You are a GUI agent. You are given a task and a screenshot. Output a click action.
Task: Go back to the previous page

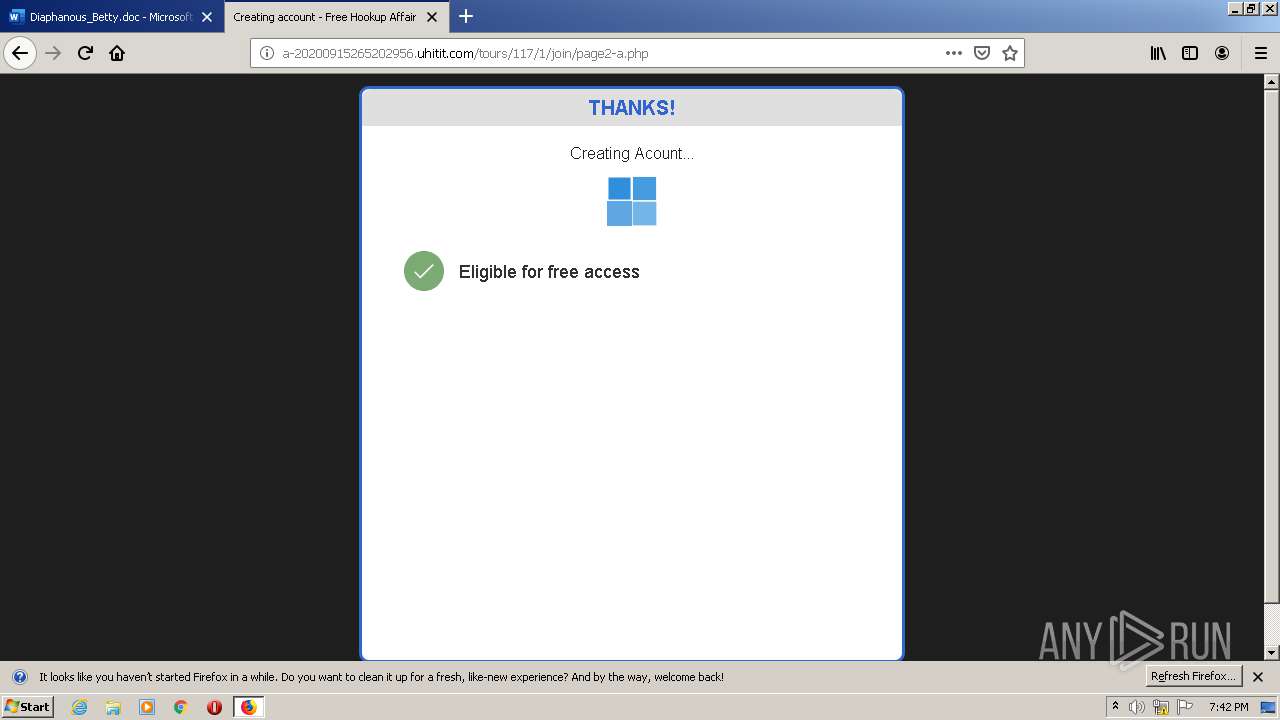[20, 53]
